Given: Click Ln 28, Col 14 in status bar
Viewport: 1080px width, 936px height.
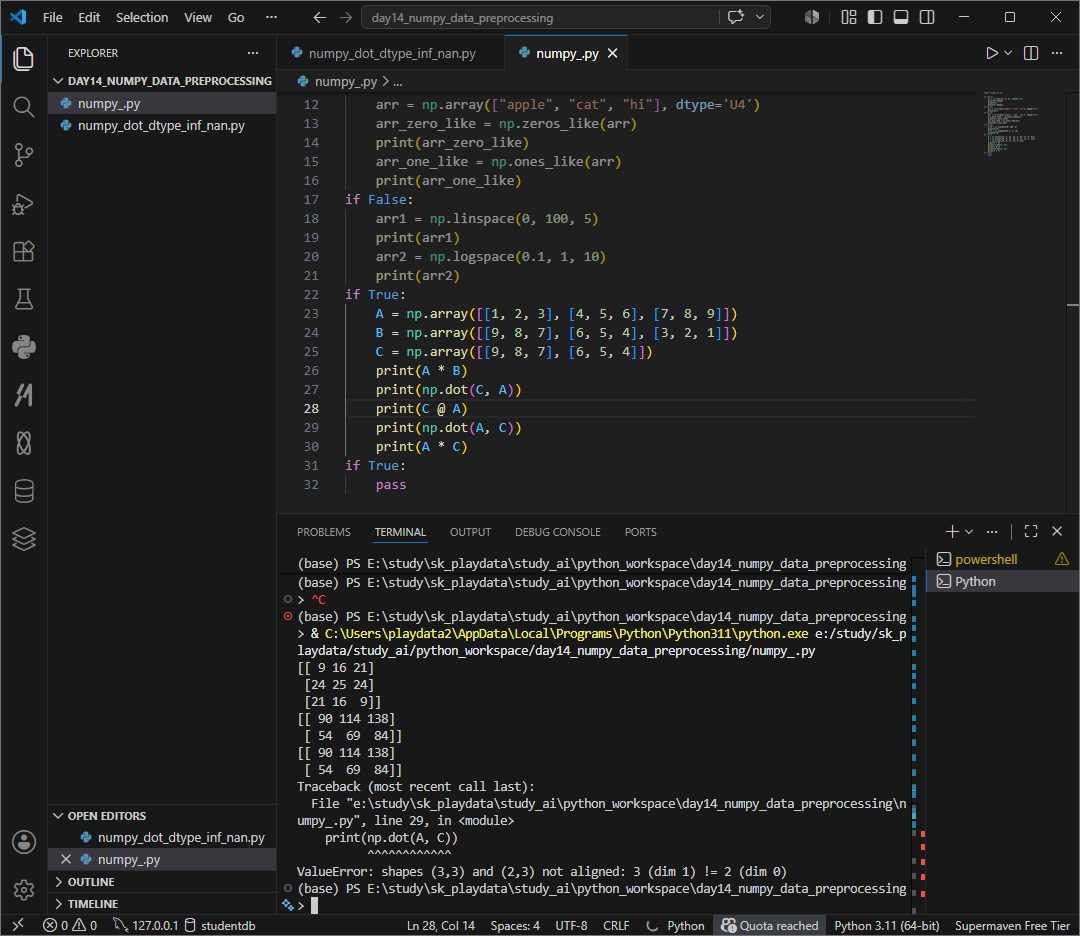Looking at the screenshot, I should [x=441, y=926].
